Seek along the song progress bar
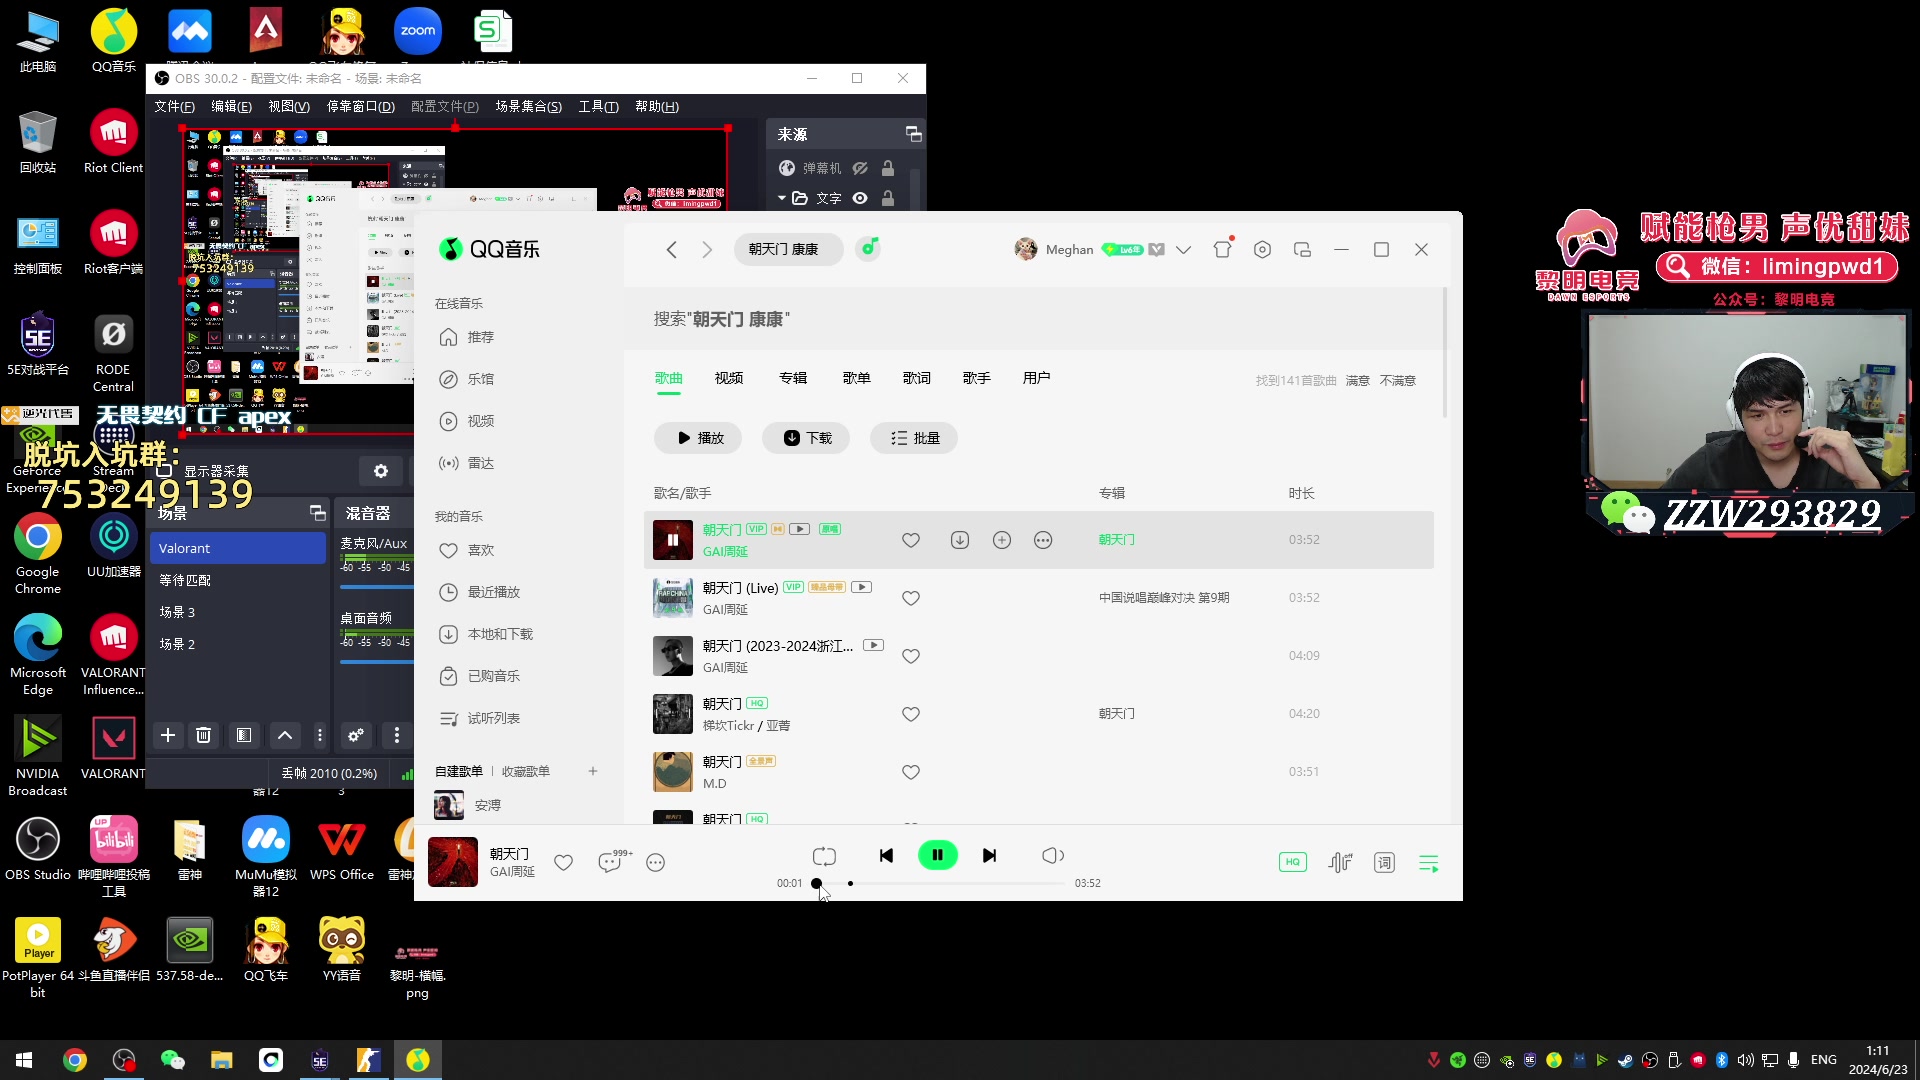 pyautogui.click(x=940, y=883)
